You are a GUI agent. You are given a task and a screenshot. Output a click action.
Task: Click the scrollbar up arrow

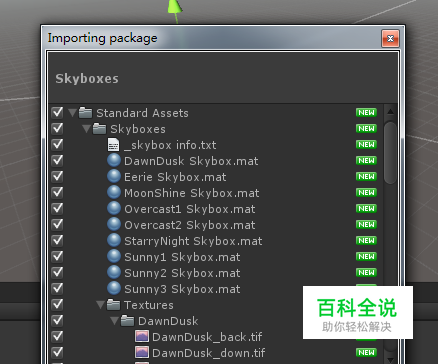[390, 112]
